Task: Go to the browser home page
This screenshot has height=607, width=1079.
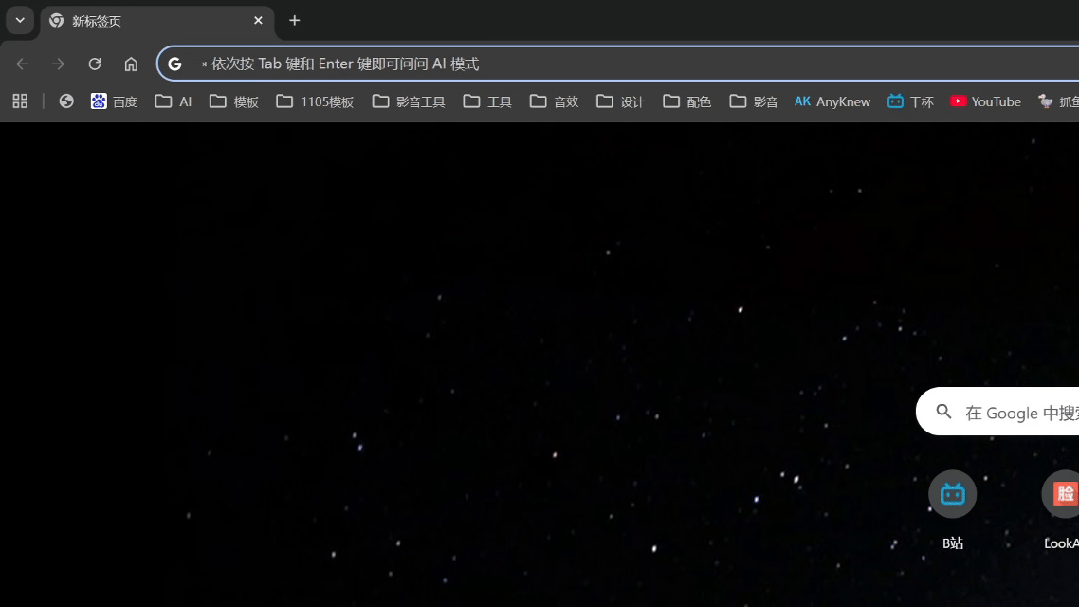Action: point(131,63)
